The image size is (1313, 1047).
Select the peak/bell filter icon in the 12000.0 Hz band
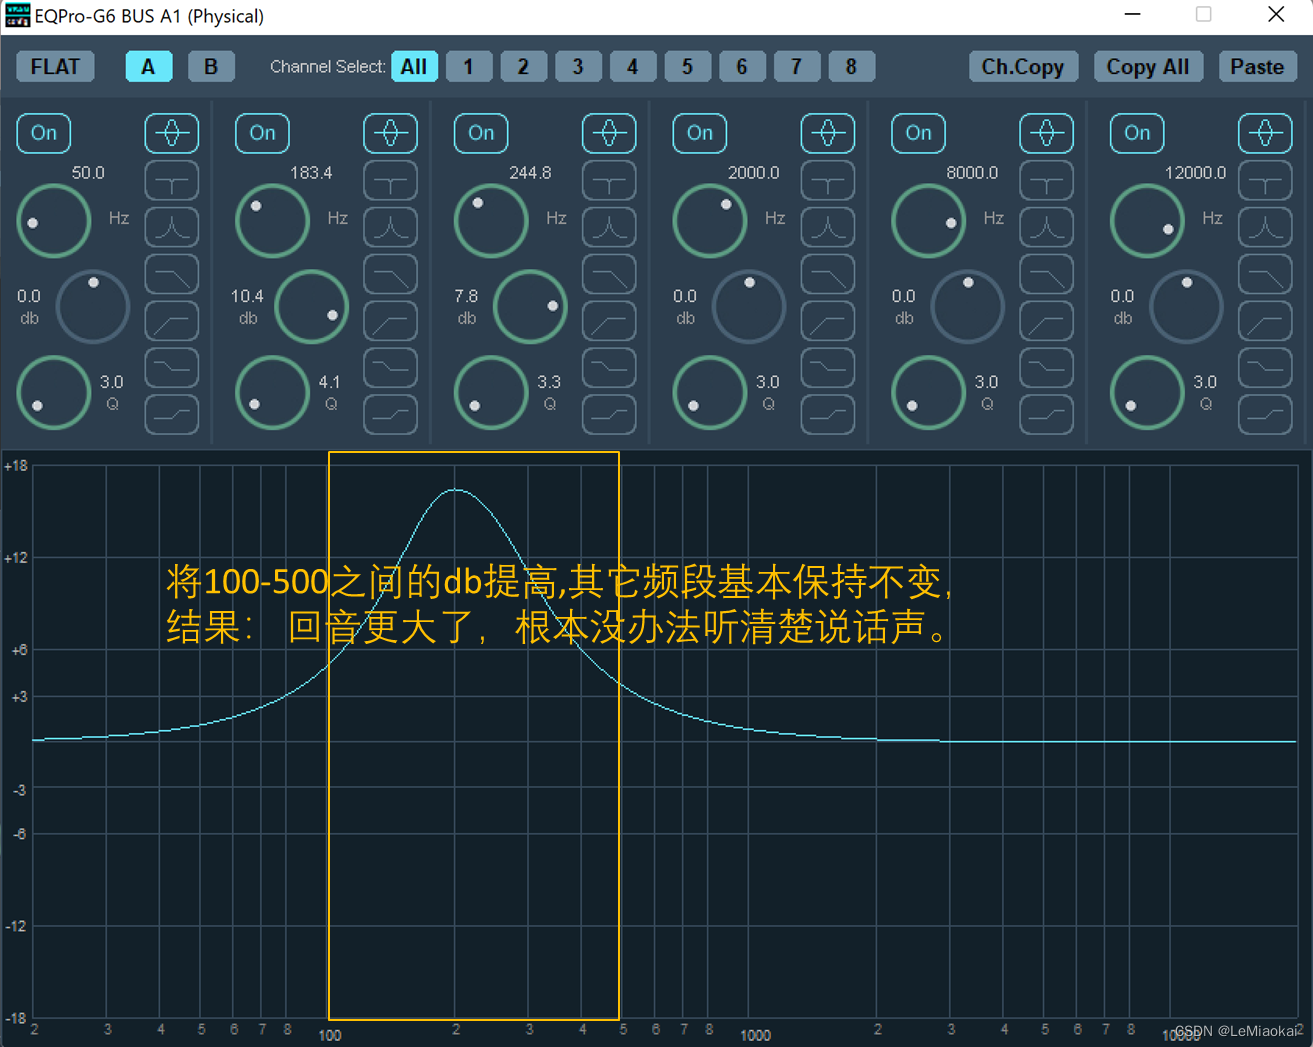pyautogui.click(x=1265, y=133)
